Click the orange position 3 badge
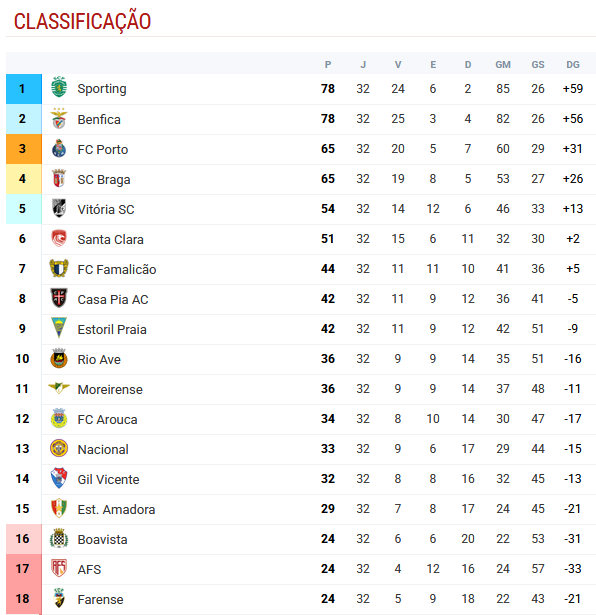The width and height of the screenshot is (596, 615). (x=24, y=149)
